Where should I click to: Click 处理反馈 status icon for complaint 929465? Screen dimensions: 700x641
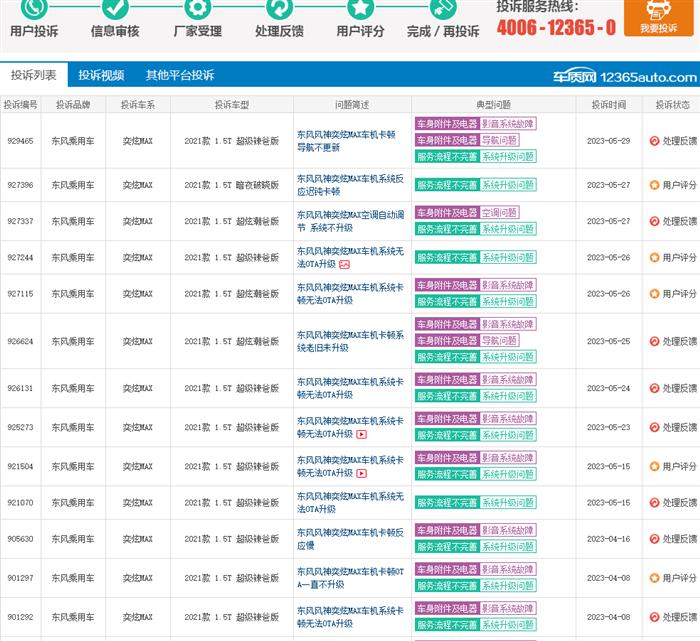[x=654, y=141]
